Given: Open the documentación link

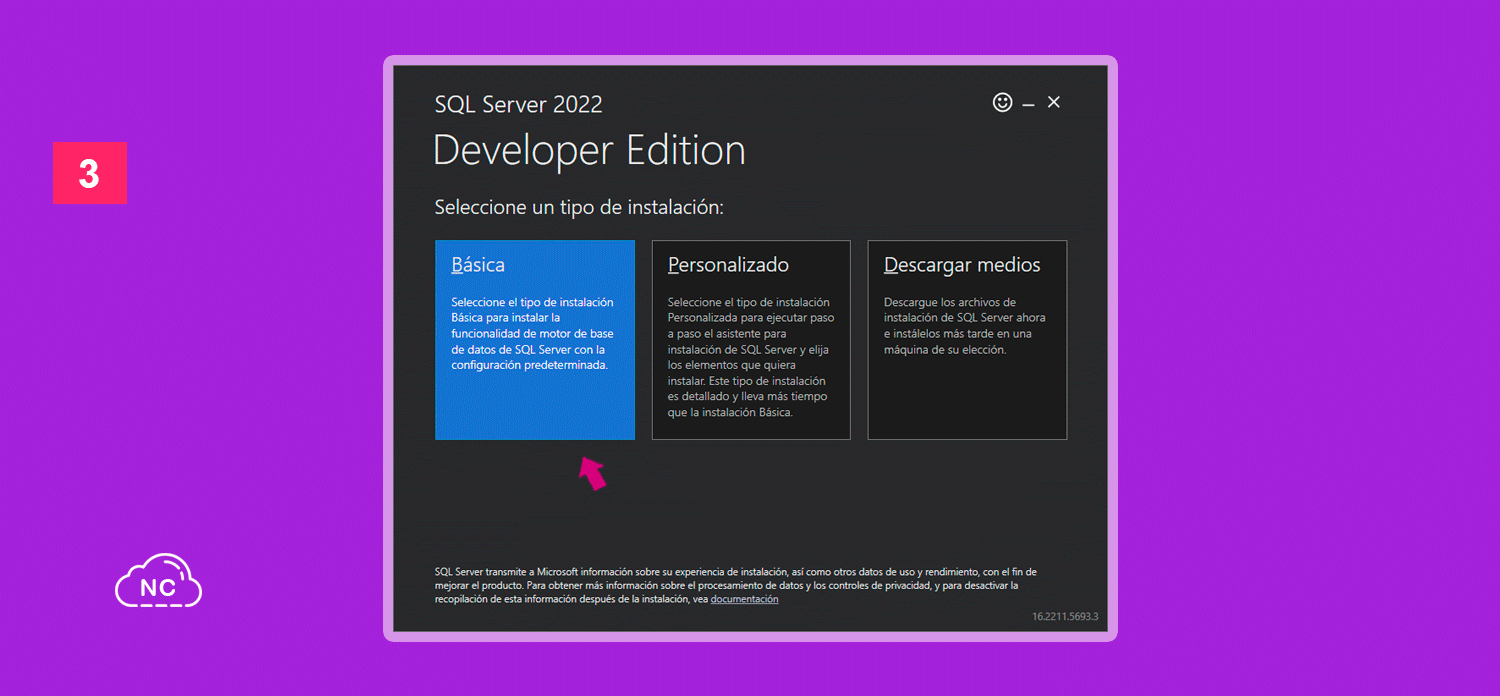Looking at the screenshot, I should tap(744, 599).
